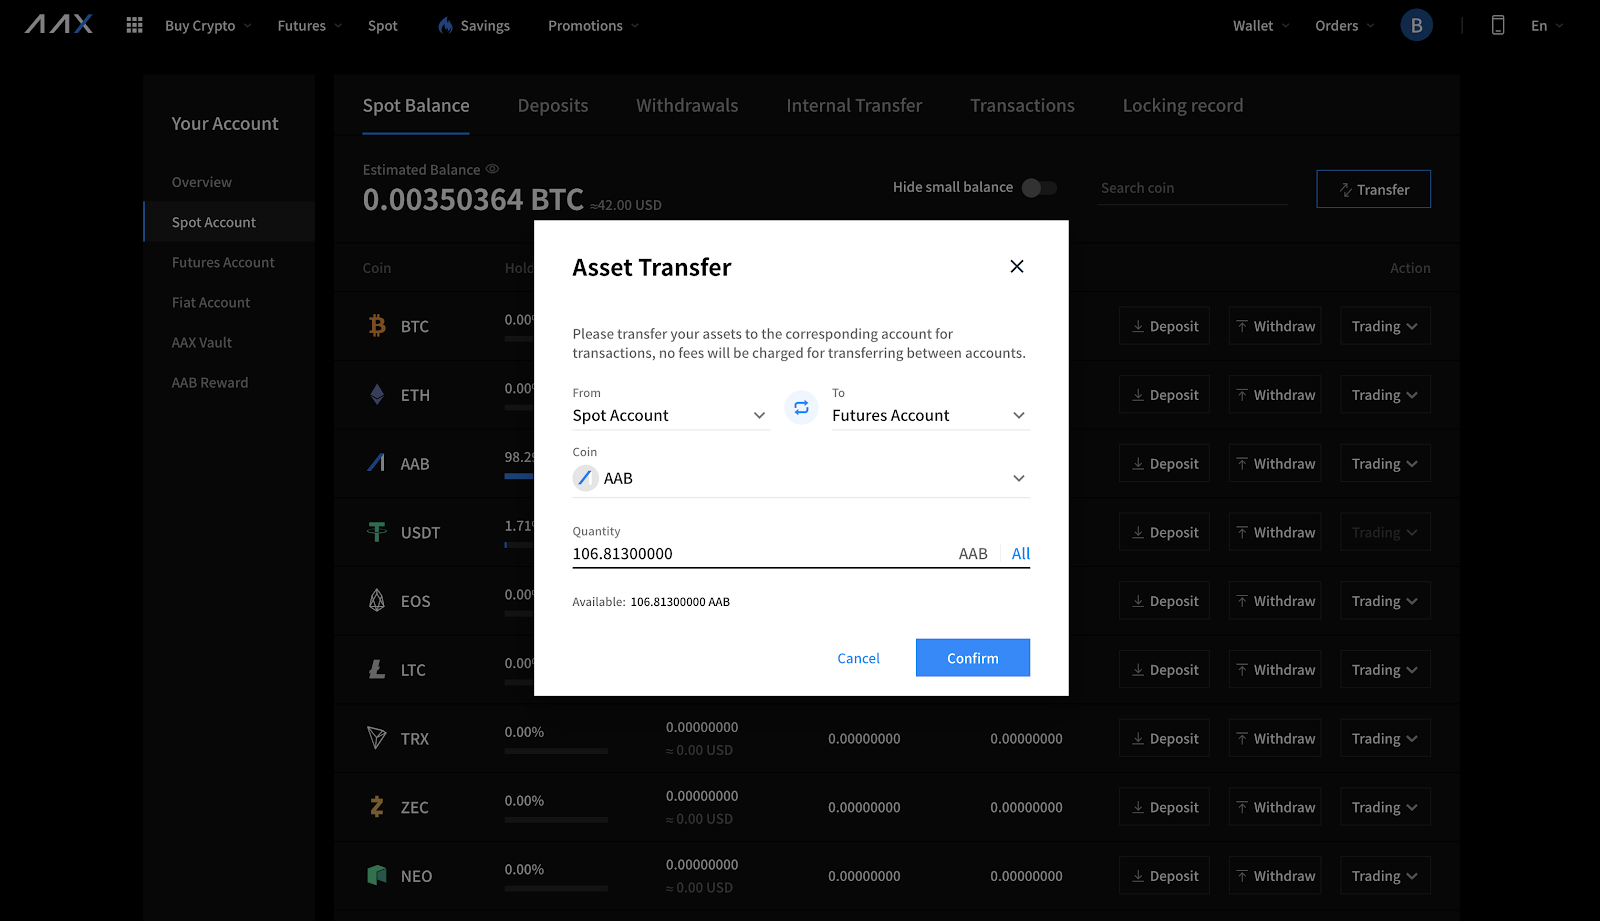Click the Confirm button
Viewport: 1600px width, 921px height.
(x=973, y=658)
